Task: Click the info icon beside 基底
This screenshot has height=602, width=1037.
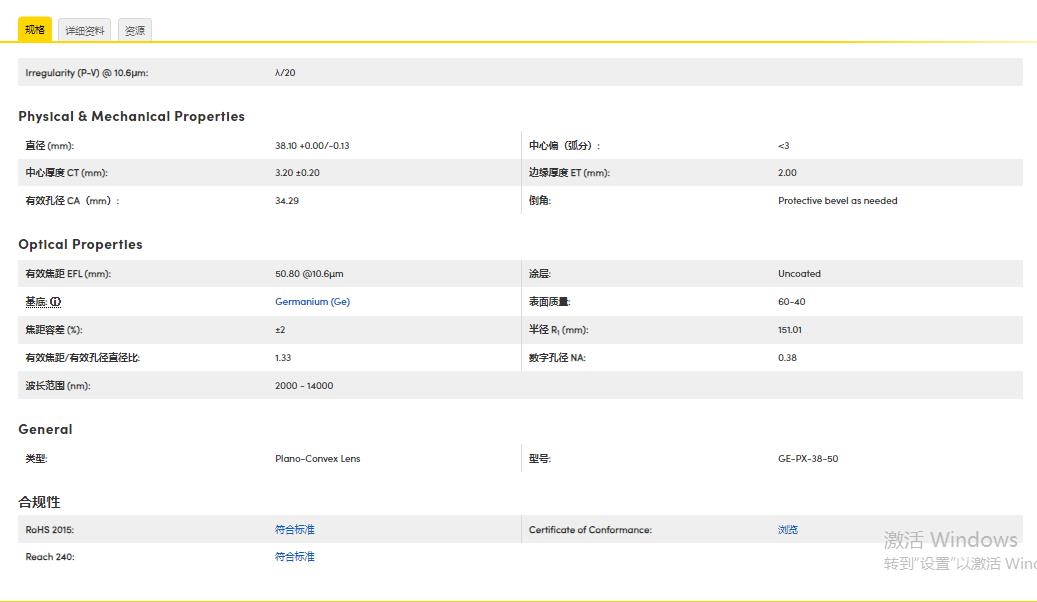Action: pos(56,302)
